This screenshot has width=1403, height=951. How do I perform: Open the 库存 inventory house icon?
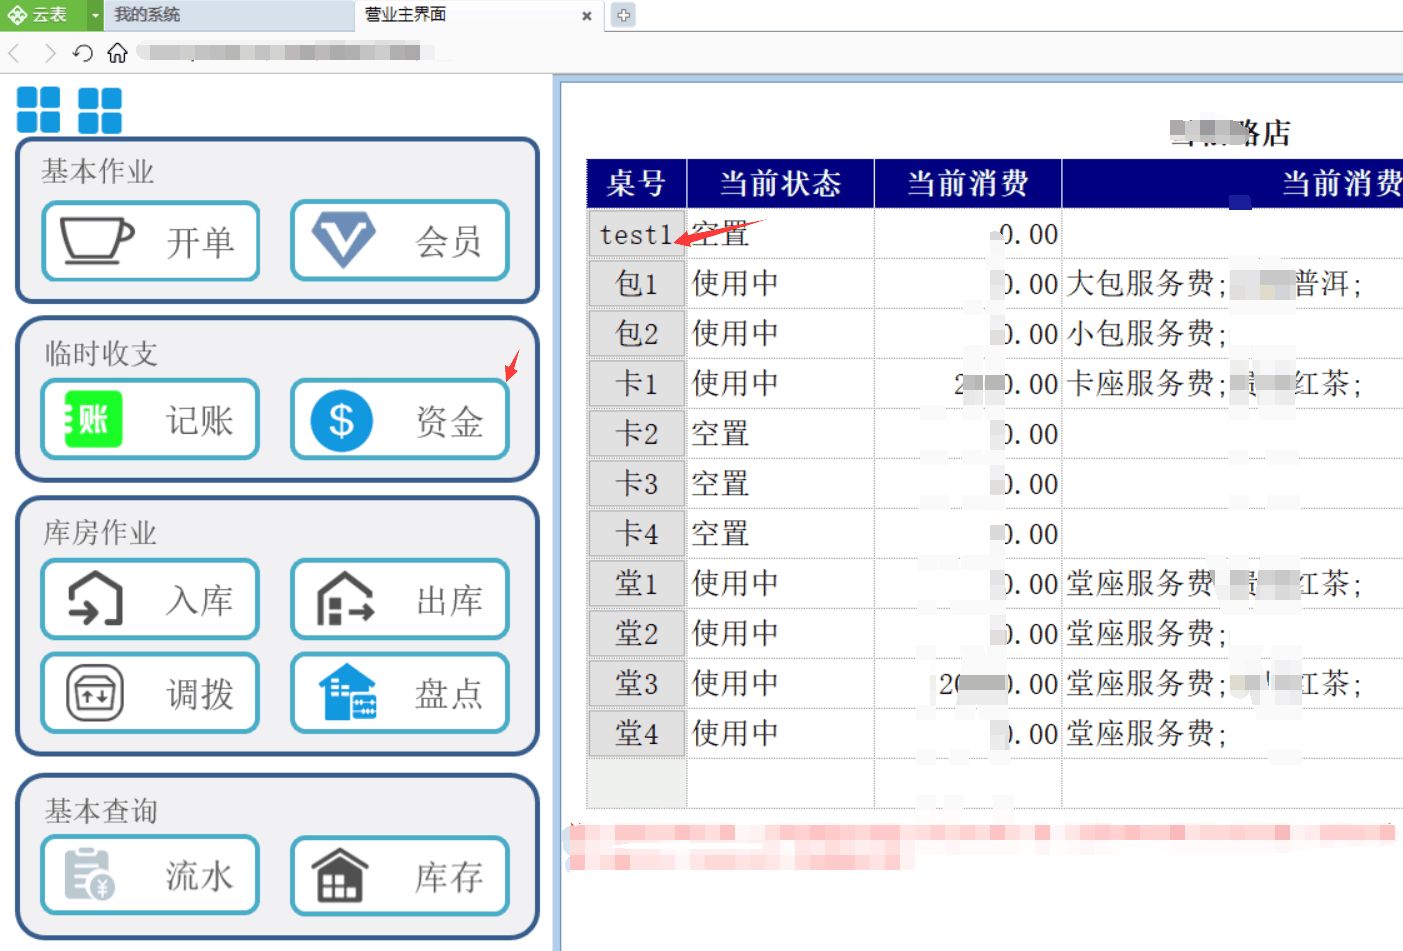coord(340,875)
